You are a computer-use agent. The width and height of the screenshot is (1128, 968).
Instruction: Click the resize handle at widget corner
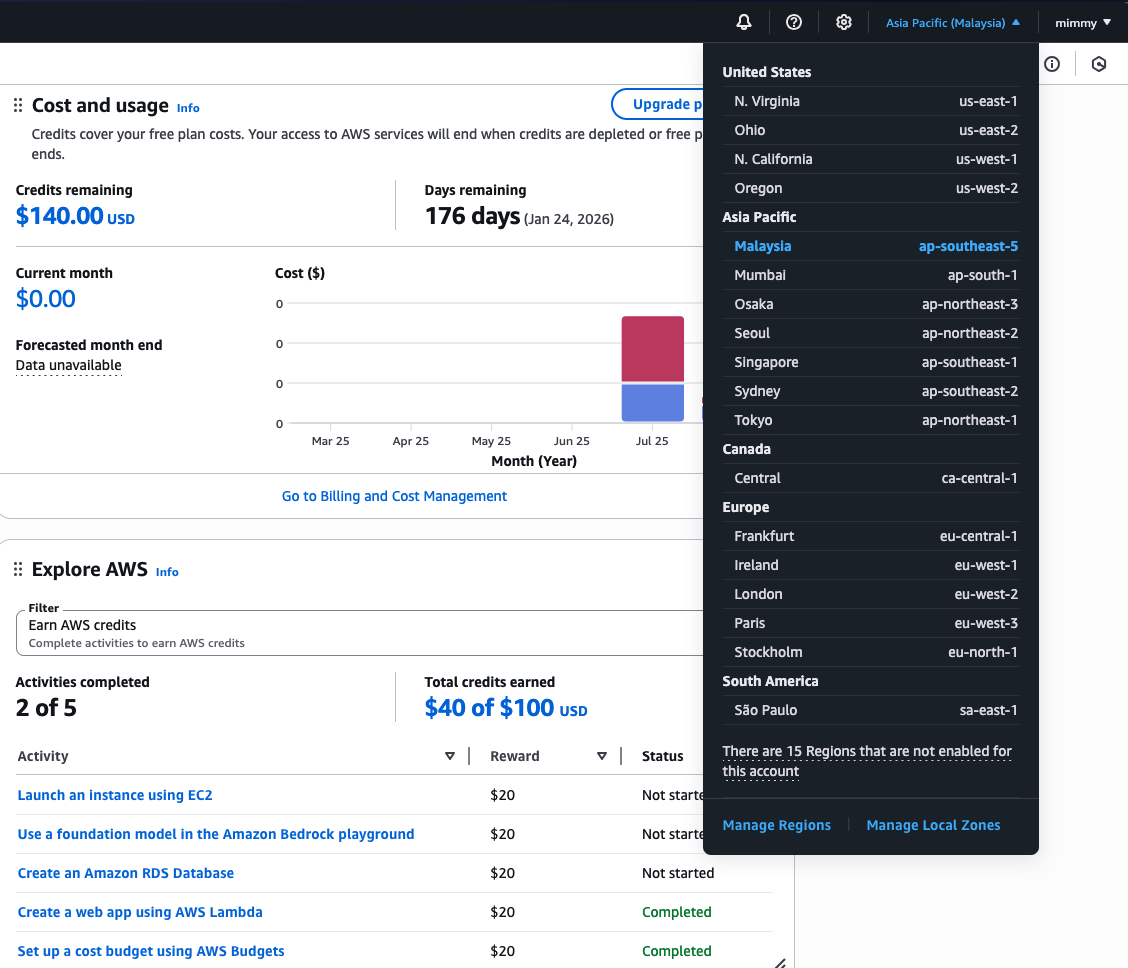pyautogui.click(x=780, y=962)
